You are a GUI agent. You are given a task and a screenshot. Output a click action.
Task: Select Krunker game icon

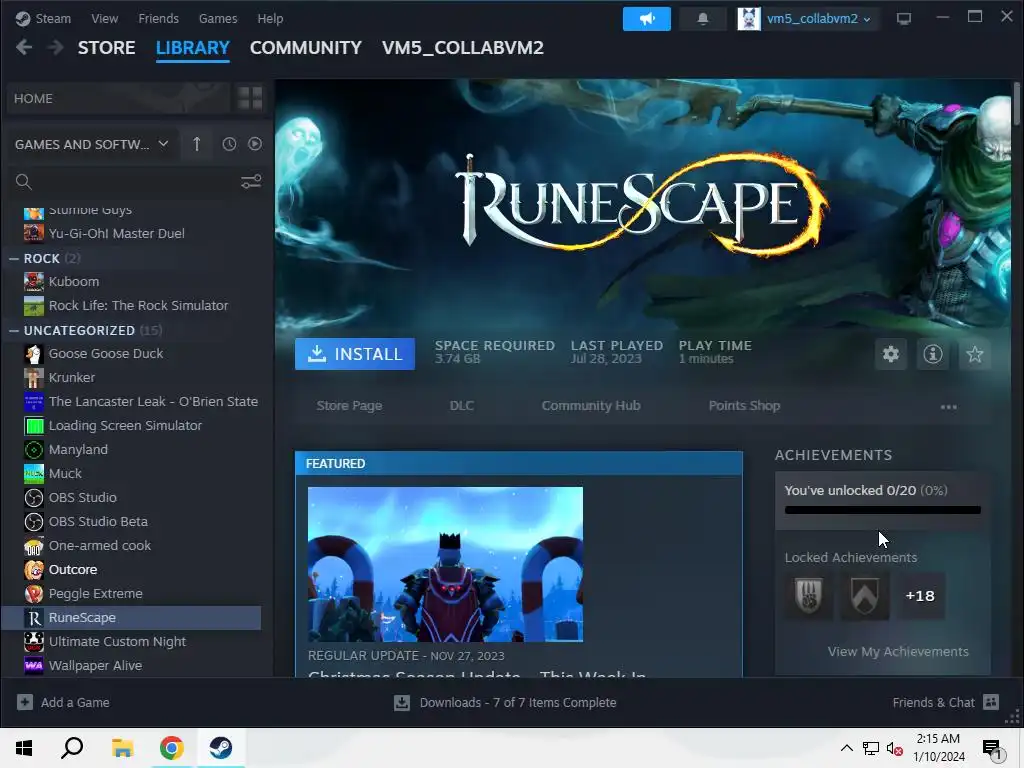34,377
